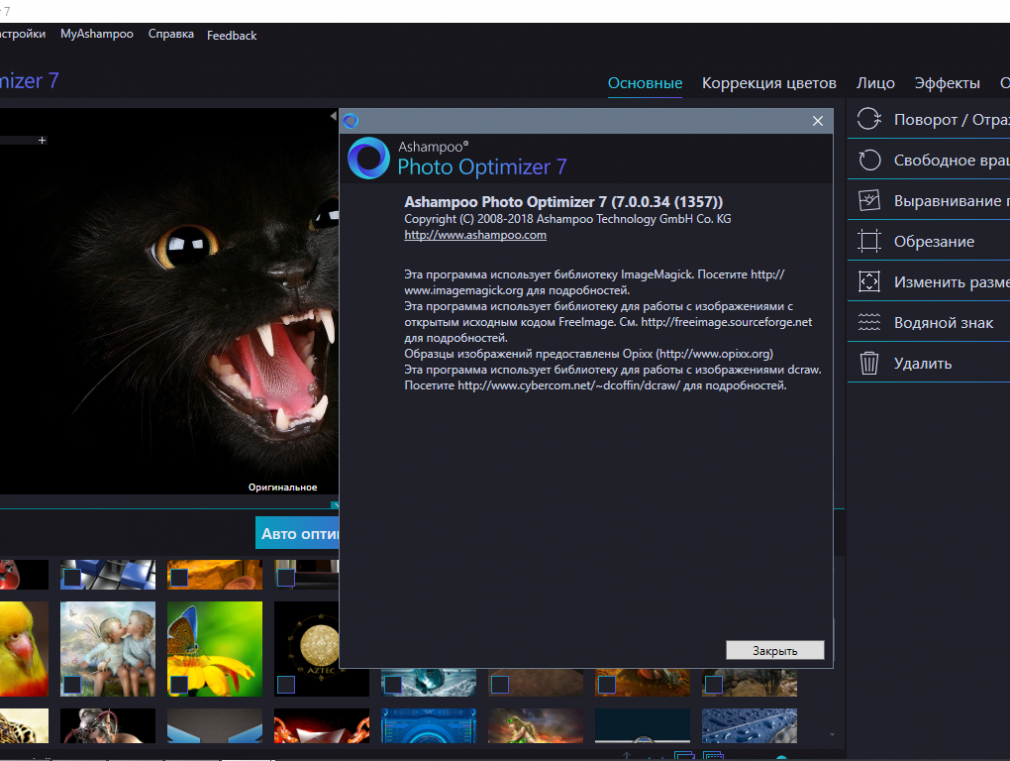
Task: Choose the Изменить разме option label
Action: click(x=951, y=282)
